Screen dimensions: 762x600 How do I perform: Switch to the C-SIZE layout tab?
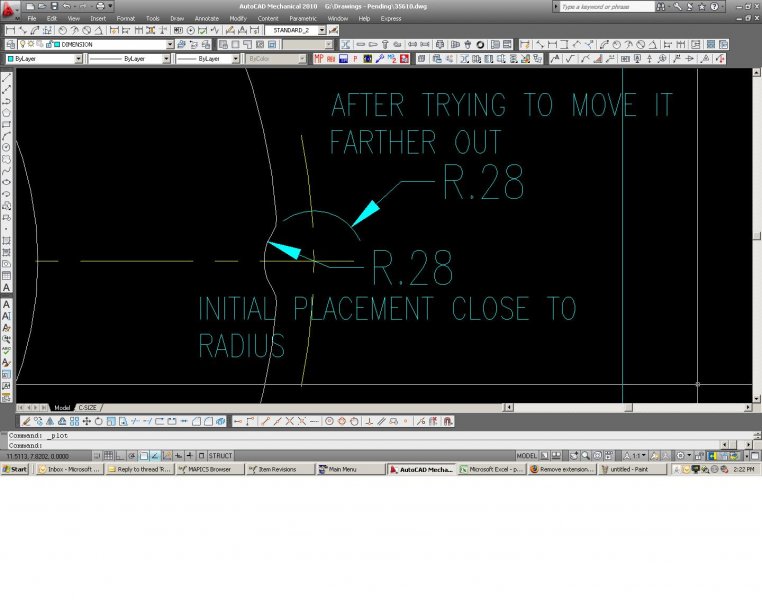87,408
